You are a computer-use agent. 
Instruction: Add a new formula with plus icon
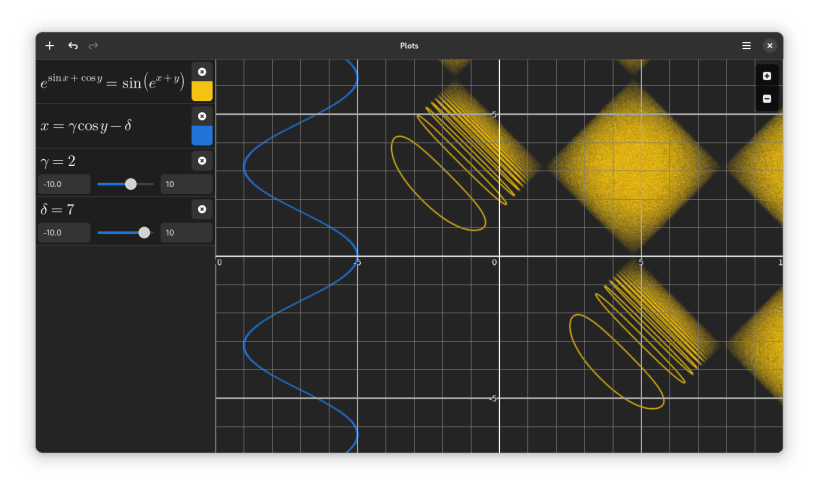(50, 46)
